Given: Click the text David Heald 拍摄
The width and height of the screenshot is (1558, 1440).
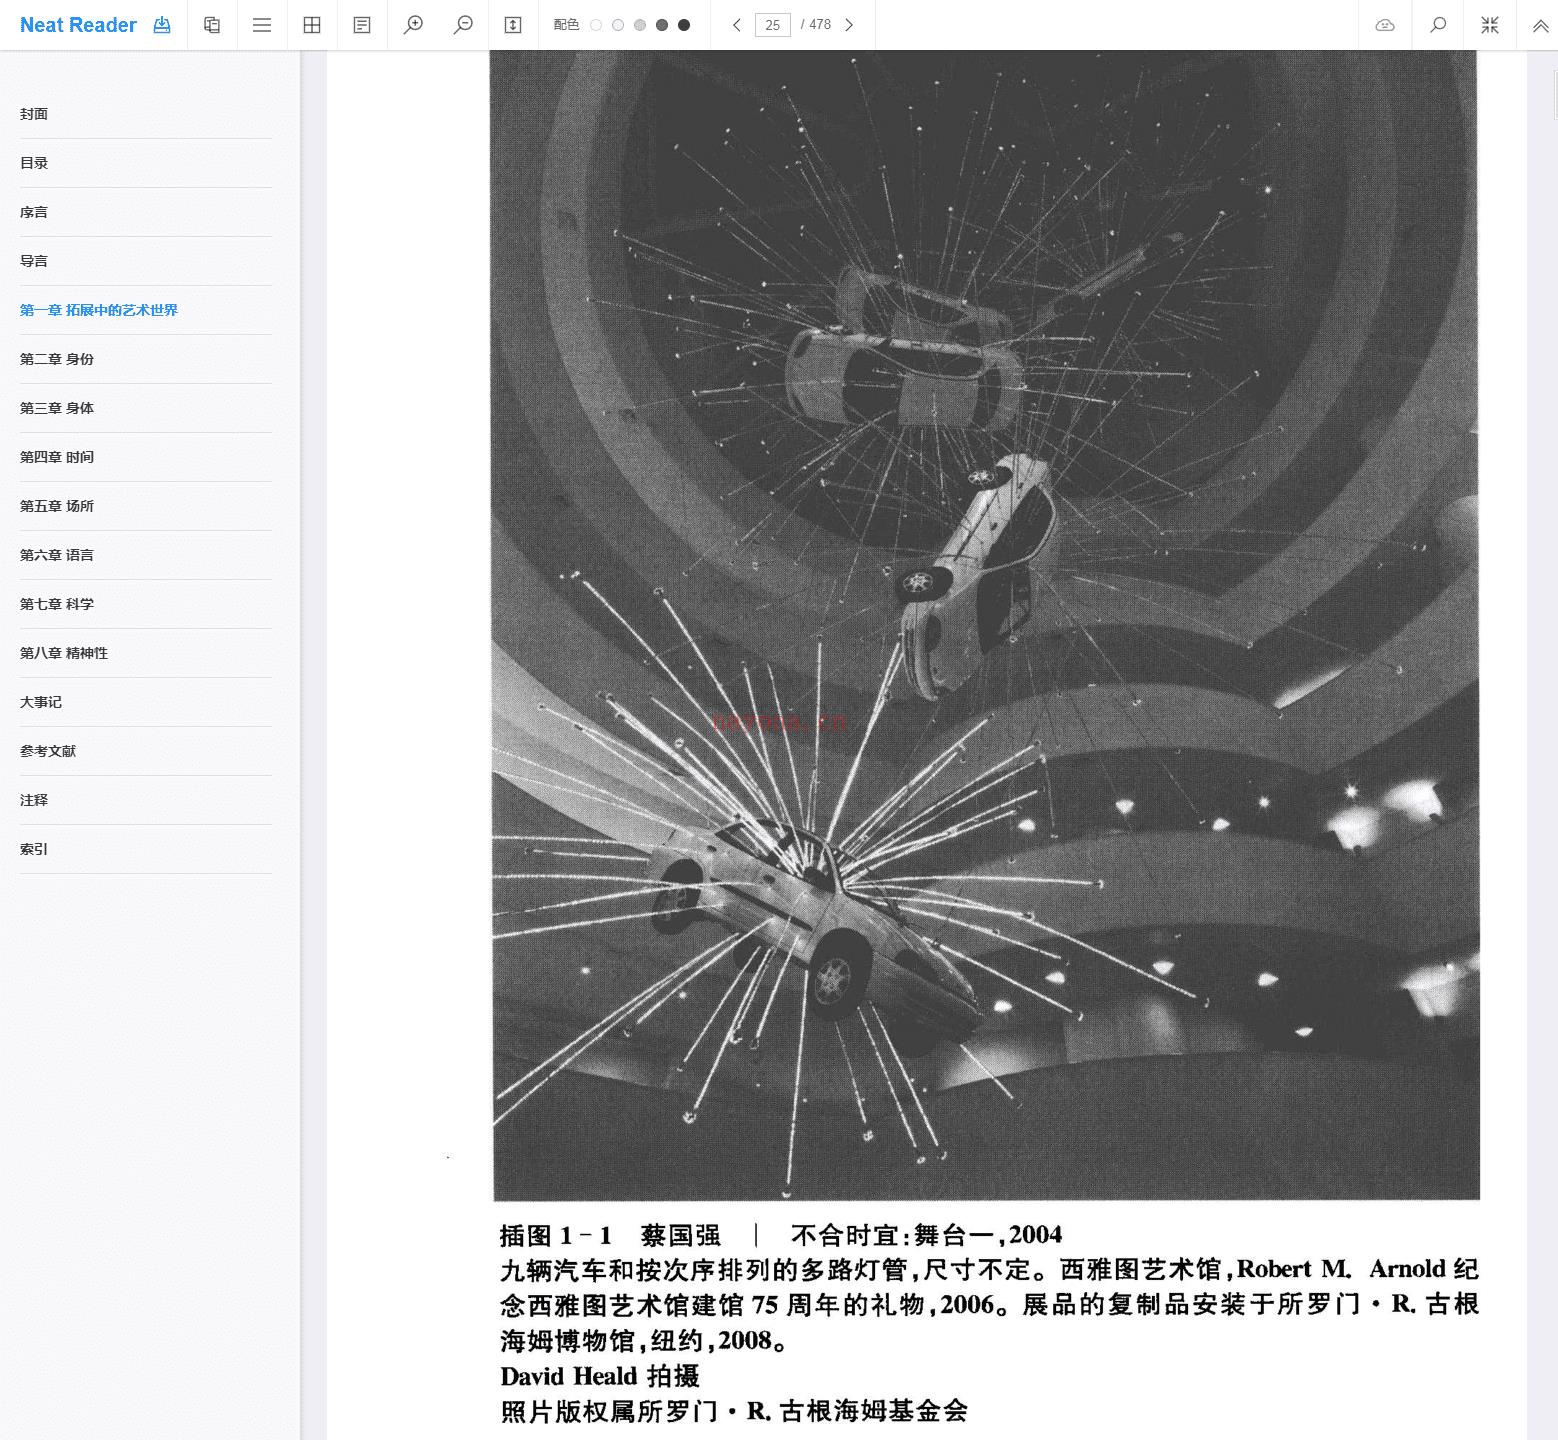Looking at the screenshot, I should click(x=600, y=1376).
